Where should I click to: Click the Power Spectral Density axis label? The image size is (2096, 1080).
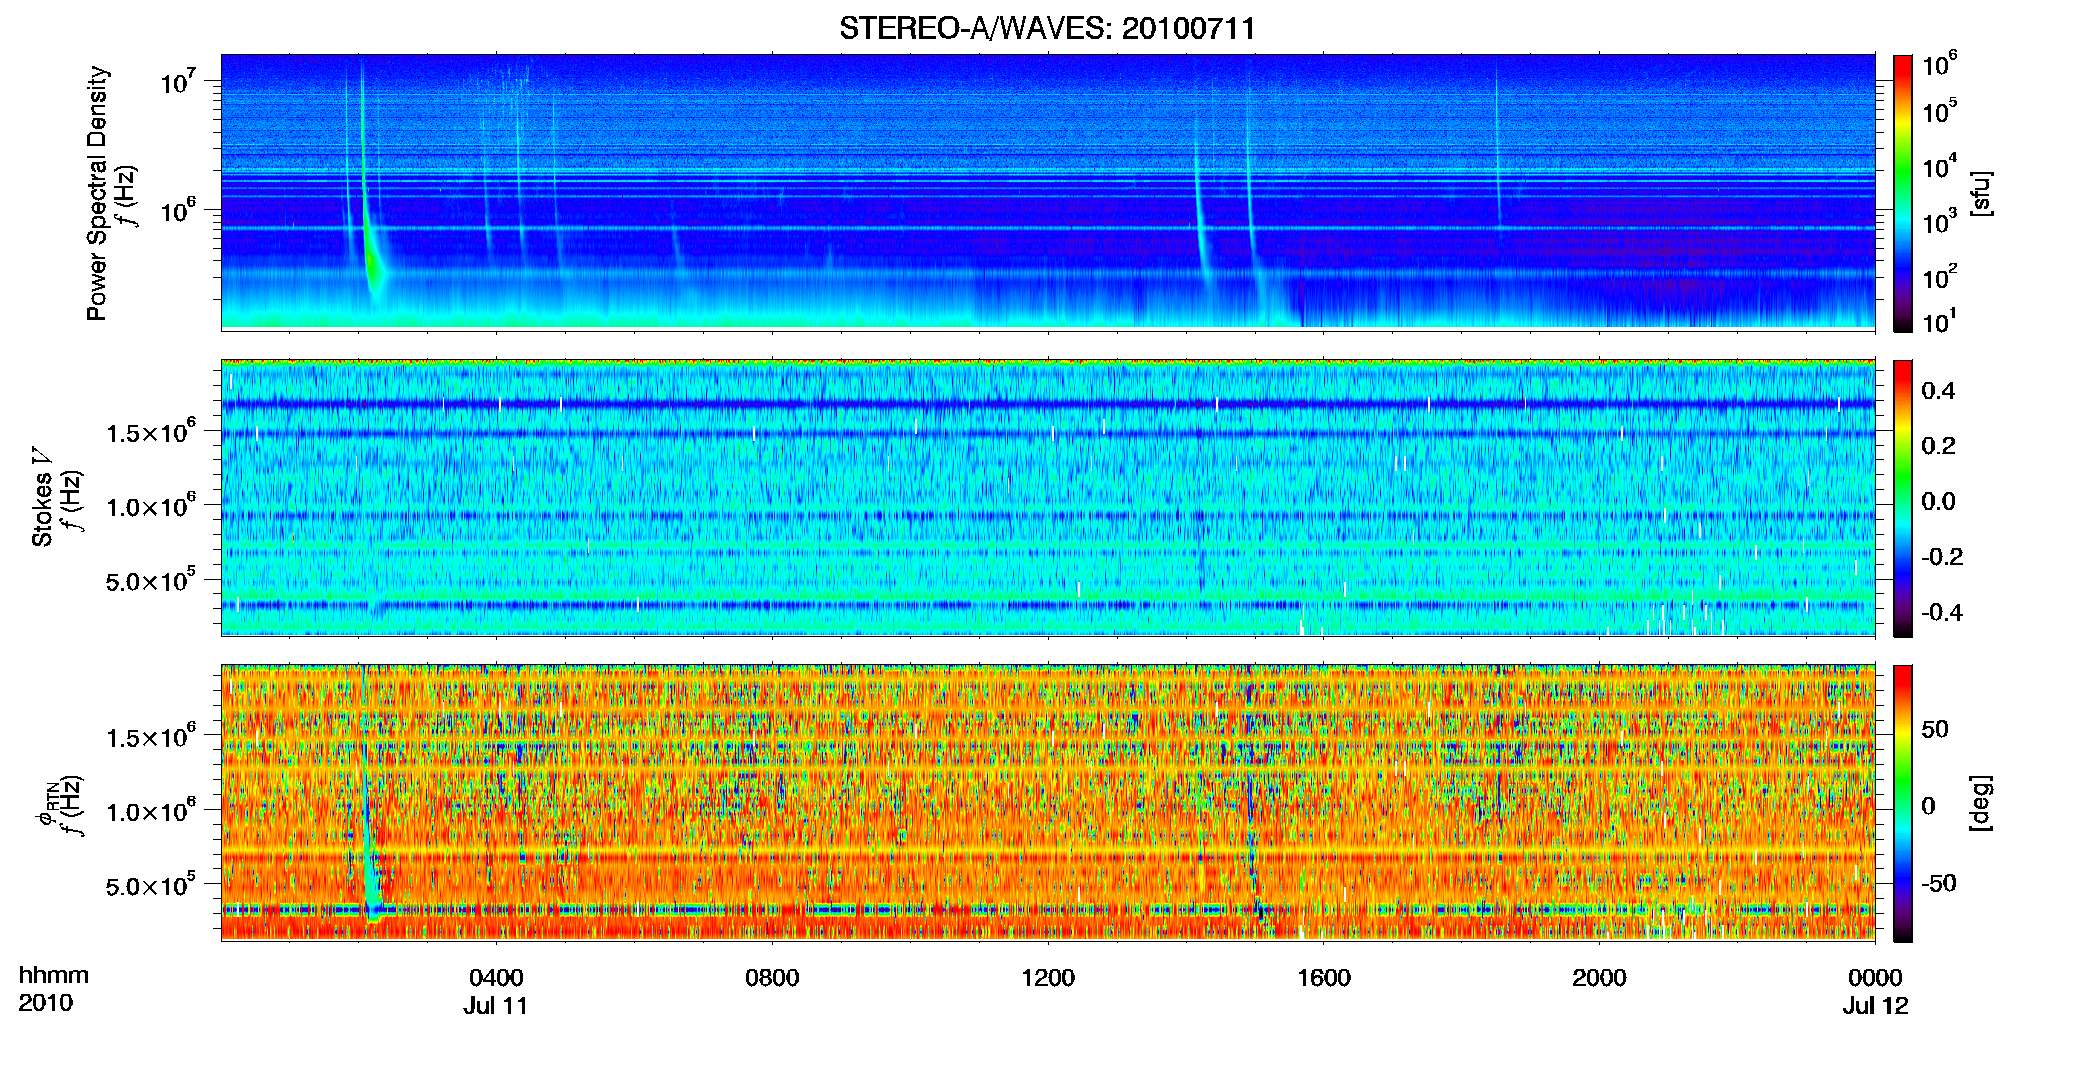(97, 193)
